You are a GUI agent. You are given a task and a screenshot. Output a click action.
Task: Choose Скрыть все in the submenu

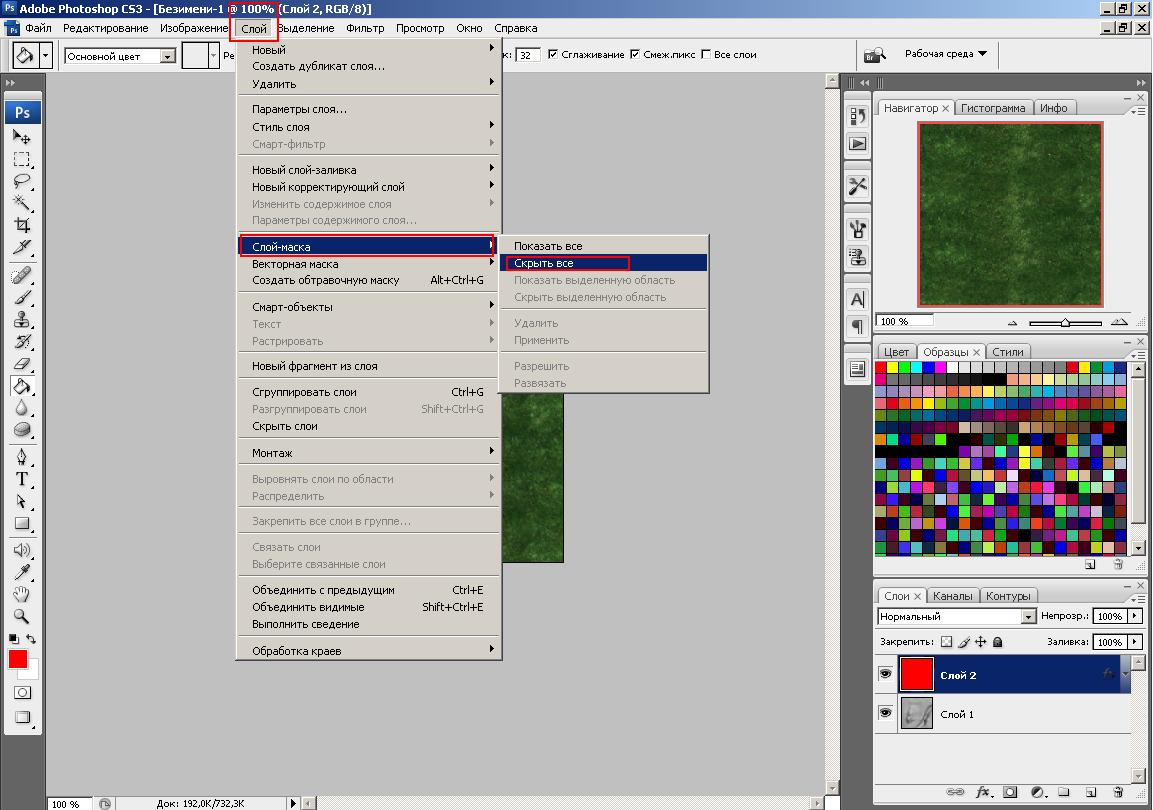[544, 263]
